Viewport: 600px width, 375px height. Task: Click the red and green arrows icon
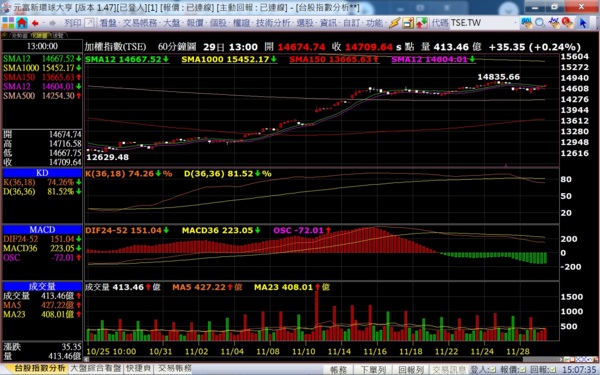point(421,23)
